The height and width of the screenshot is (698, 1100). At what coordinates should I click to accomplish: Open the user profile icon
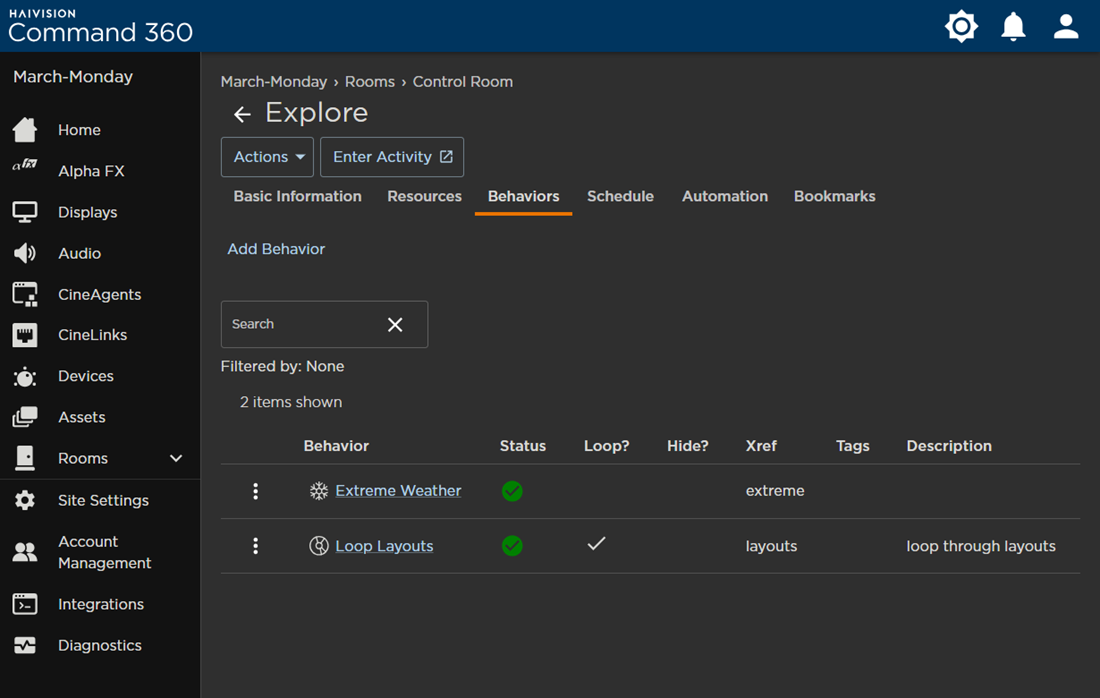[x=1066, y=27]
